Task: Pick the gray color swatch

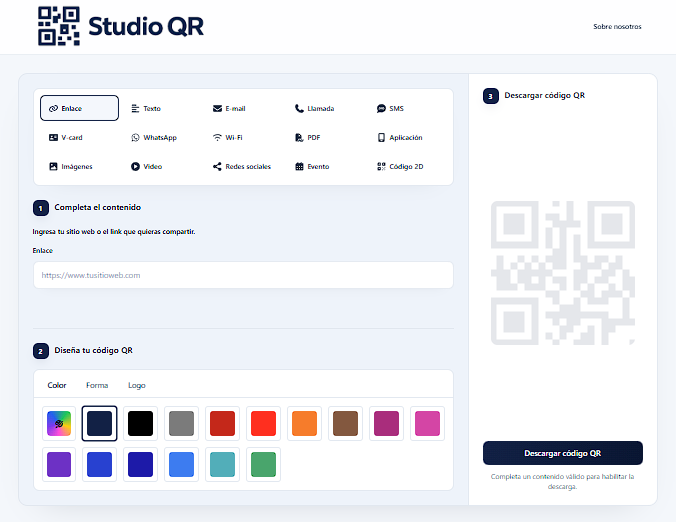Action: tap(181, 423)
